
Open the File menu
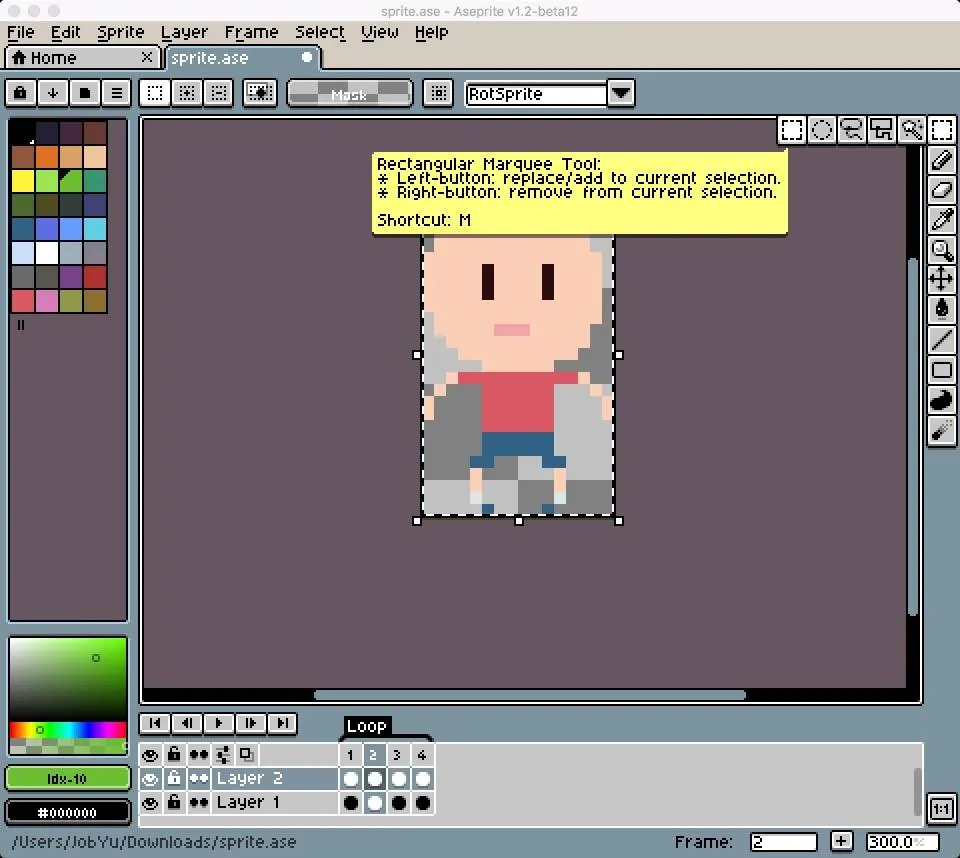(x=20, y=32)
